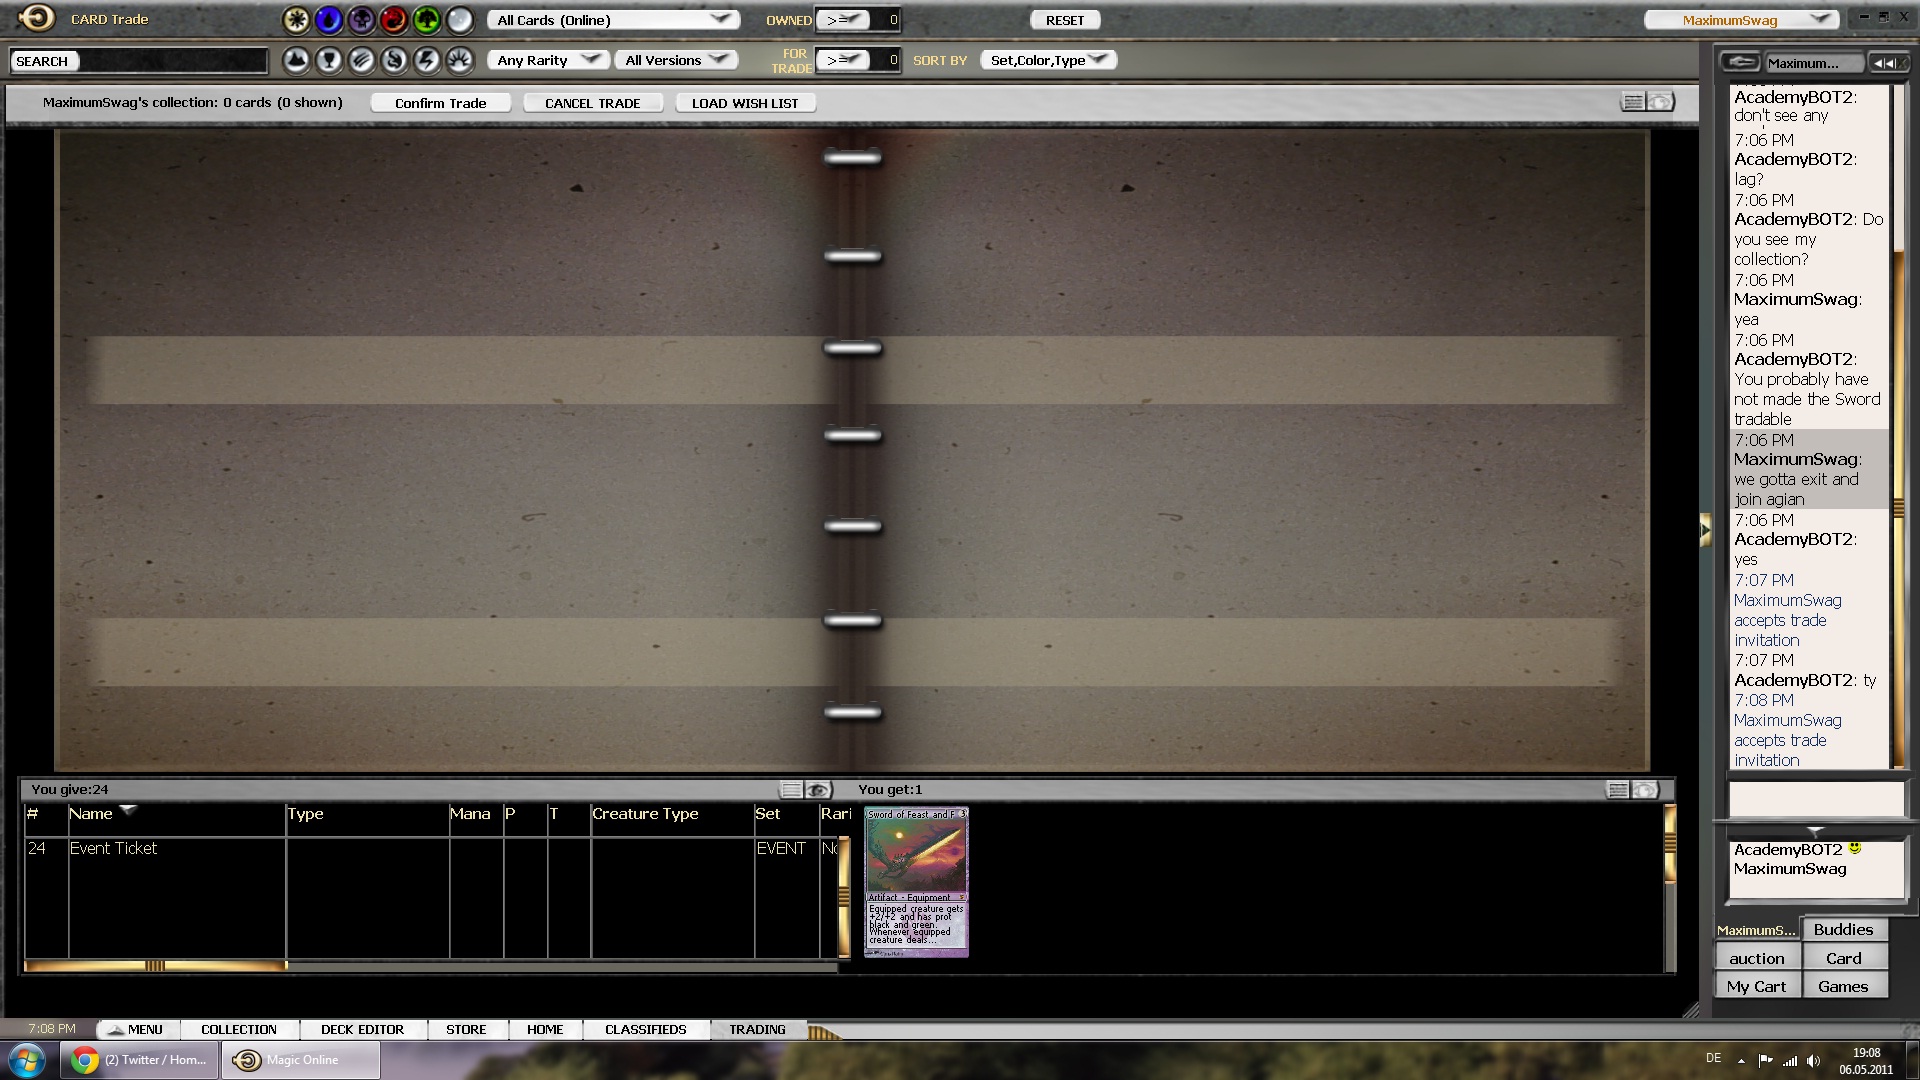Filter cards by green tree mana symbol
1920x1080 pixels.
[427, 19]
